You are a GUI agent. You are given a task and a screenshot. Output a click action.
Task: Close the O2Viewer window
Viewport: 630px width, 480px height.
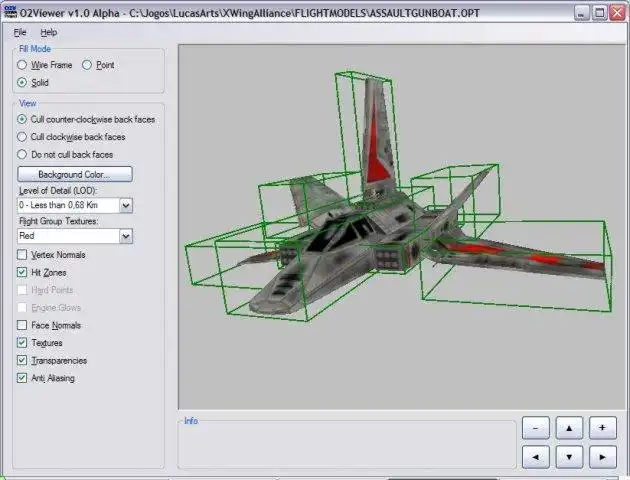(x=618, y=13)
